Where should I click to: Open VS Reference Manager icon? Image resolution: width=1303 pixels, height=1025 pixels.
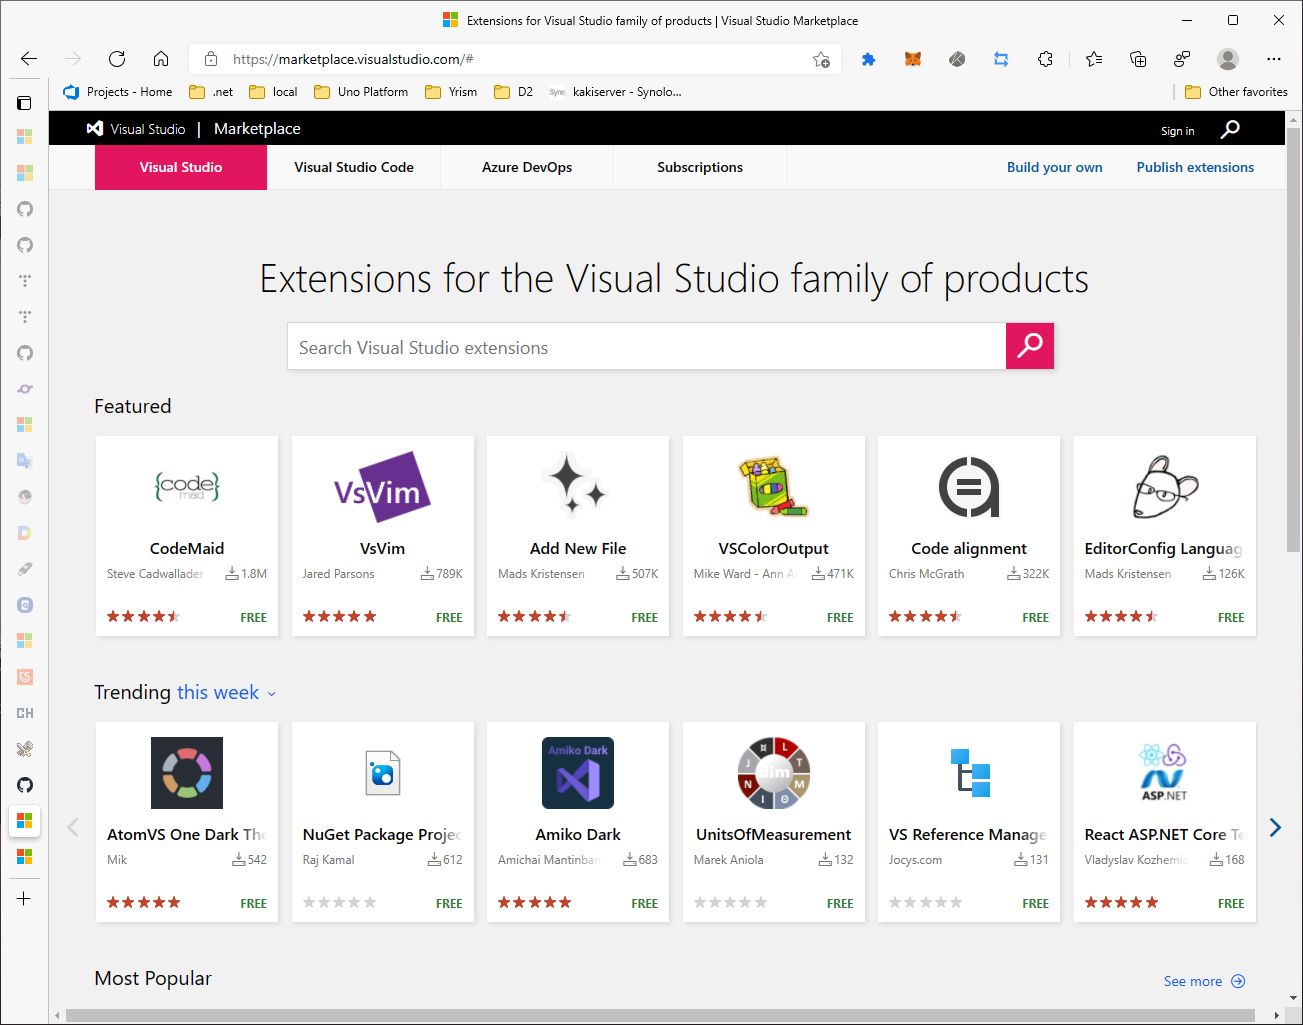969,773
